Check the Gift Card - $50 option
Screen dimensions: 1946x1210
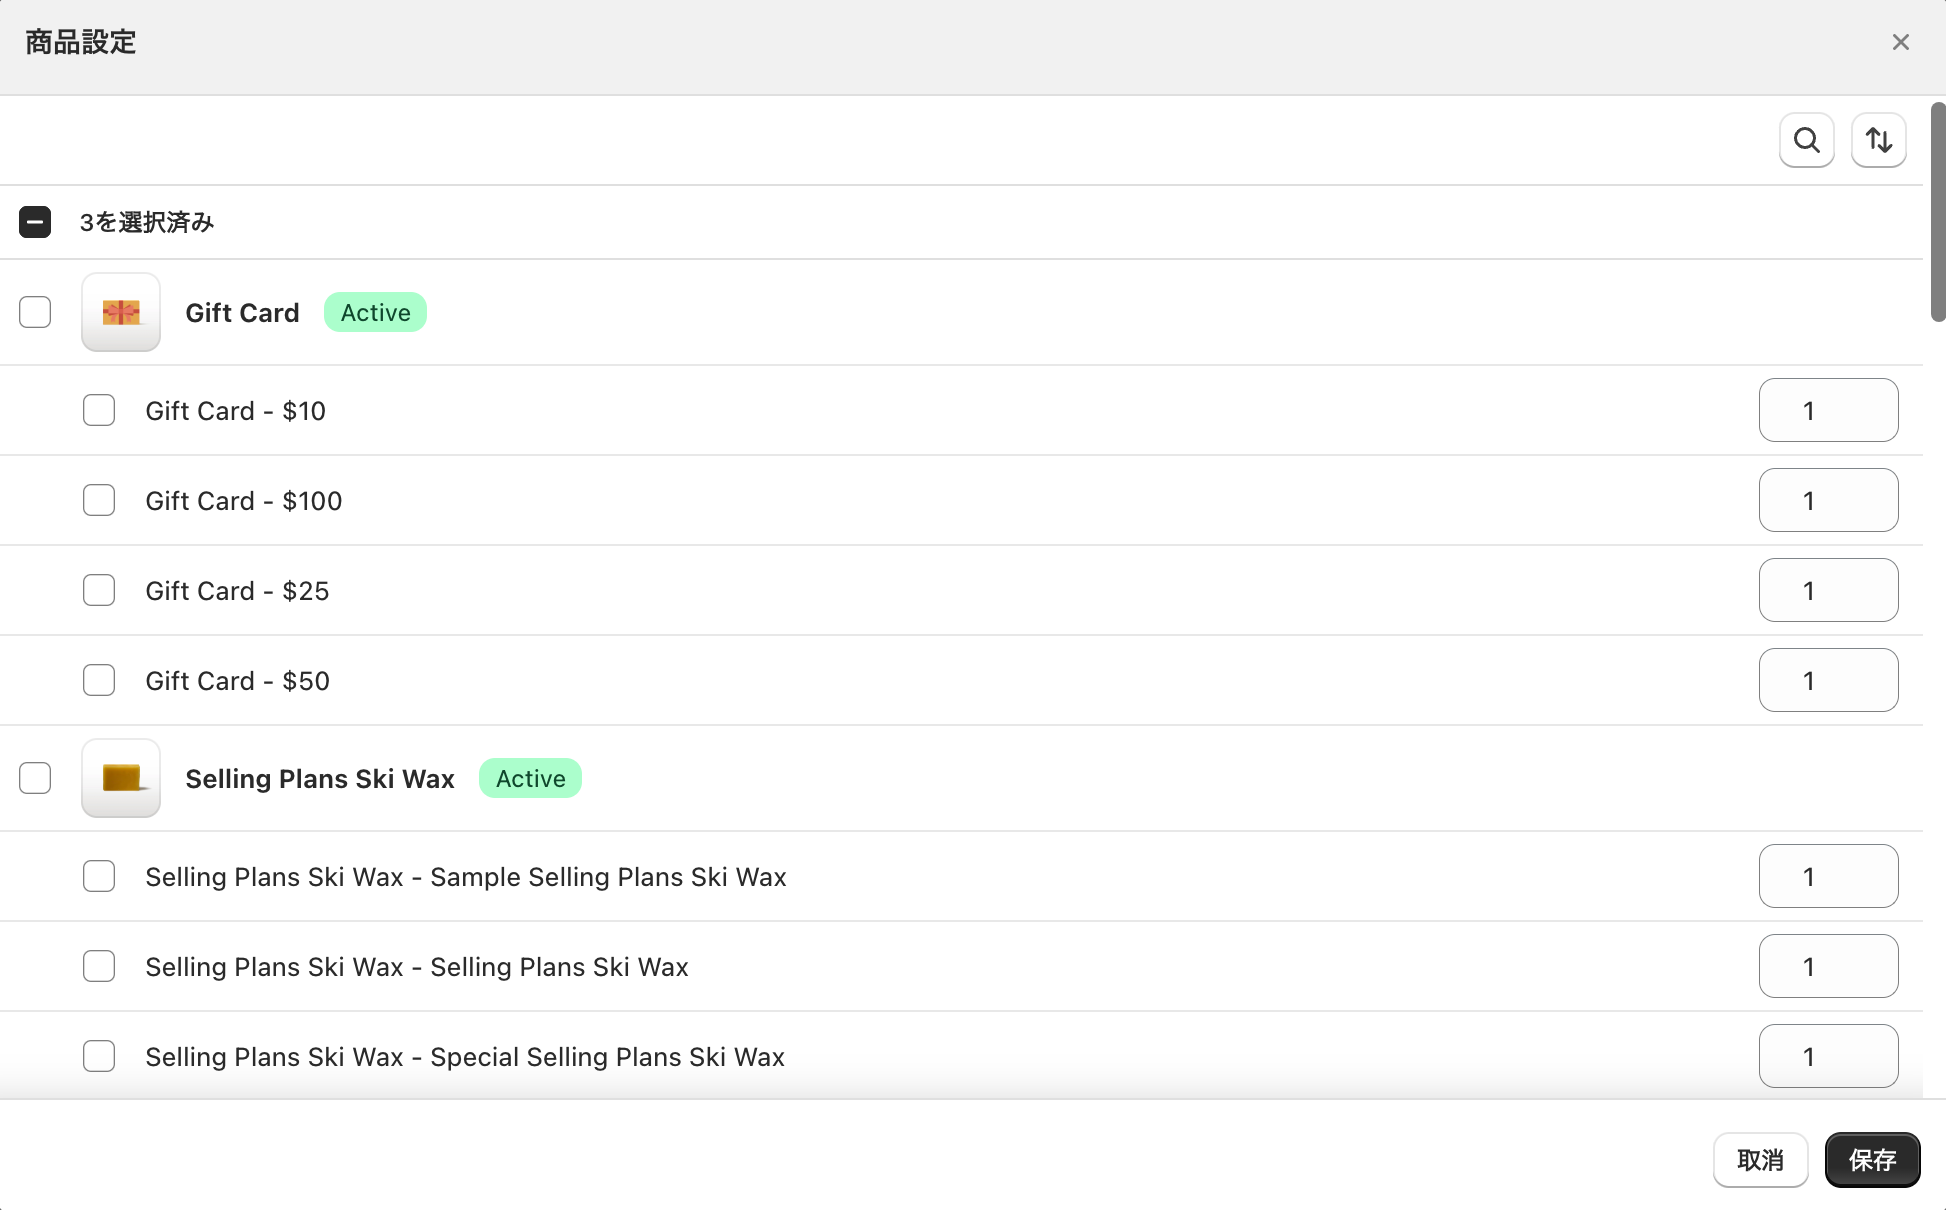[x=99, y=680]
